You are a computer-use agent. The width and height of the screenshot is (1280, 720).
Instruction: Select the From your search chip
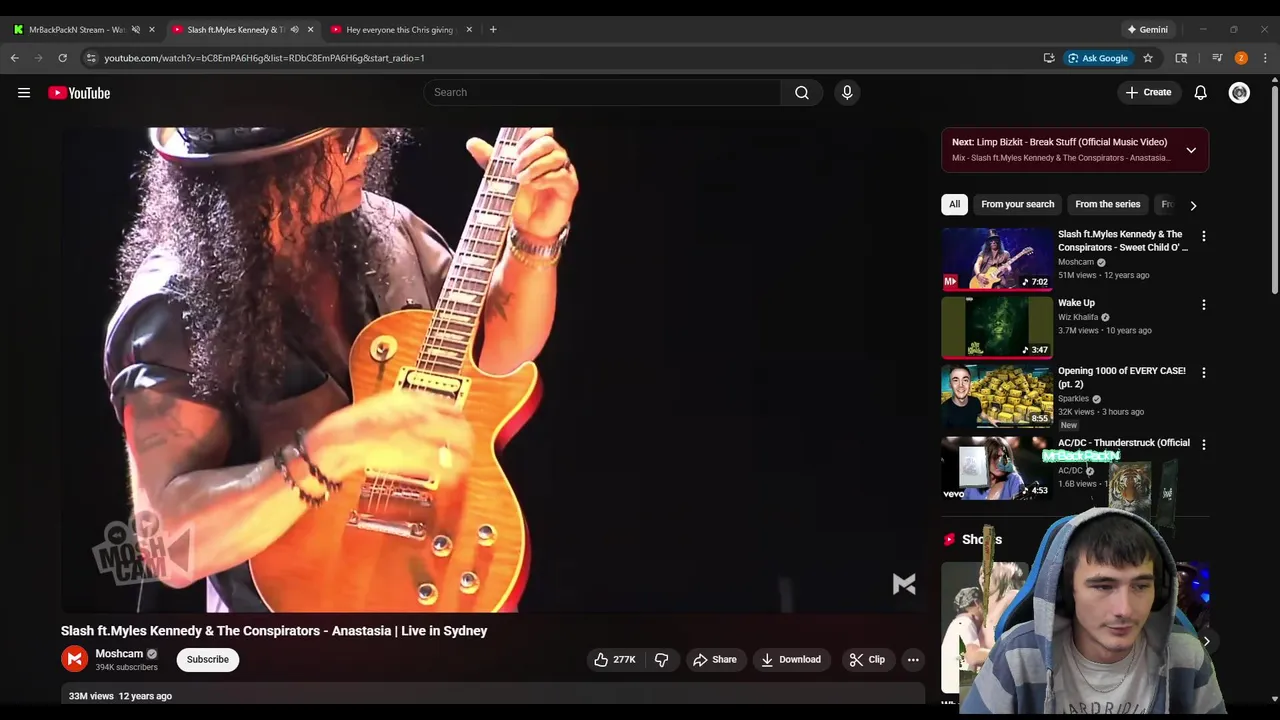point(1018,204)
